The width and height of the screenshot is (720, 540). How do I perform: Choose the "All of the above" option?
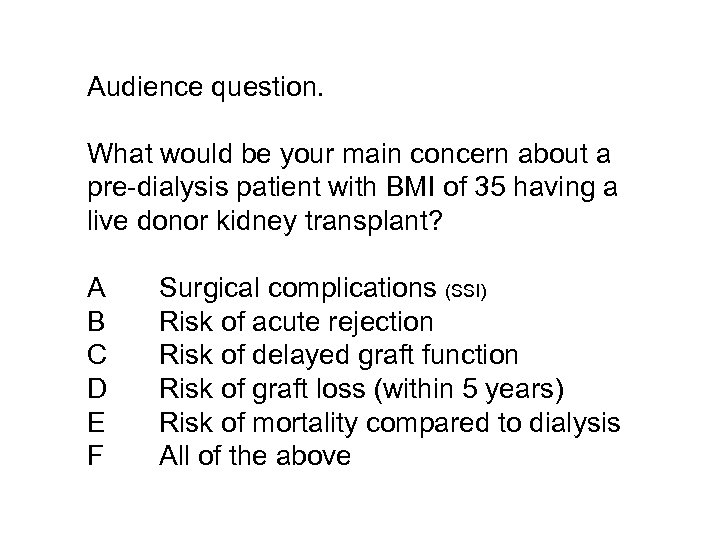coord(255,457)
